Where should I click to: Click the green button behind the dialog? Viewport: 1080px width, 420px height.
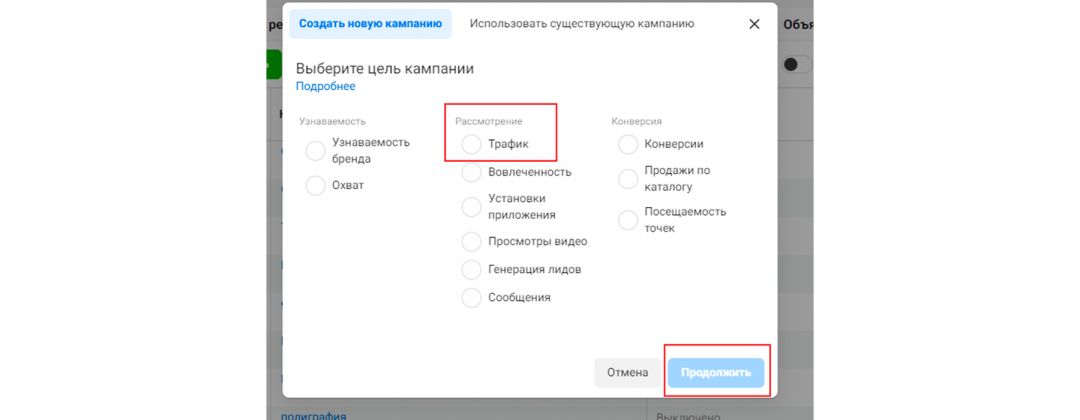[274, 64]
